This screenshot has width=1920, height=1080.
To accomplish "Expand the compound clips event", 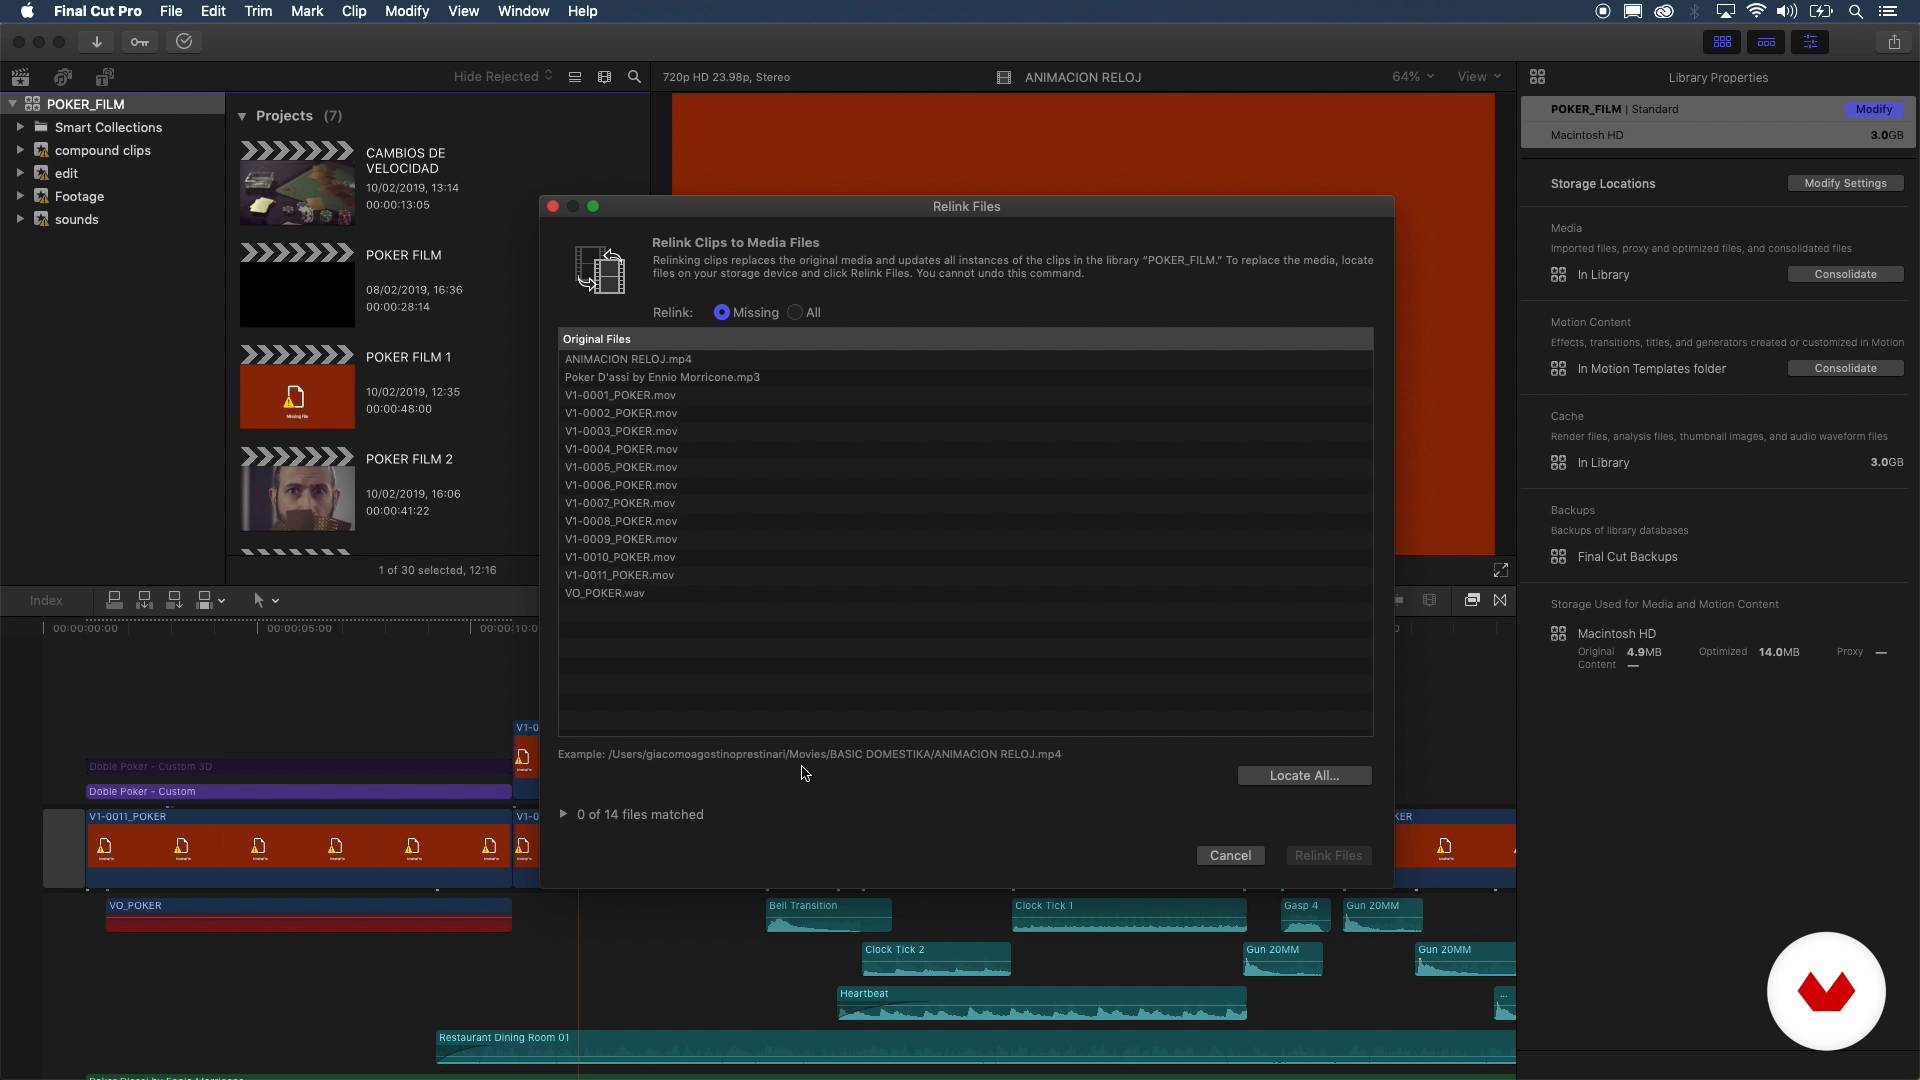I will (x=20, y=150).
